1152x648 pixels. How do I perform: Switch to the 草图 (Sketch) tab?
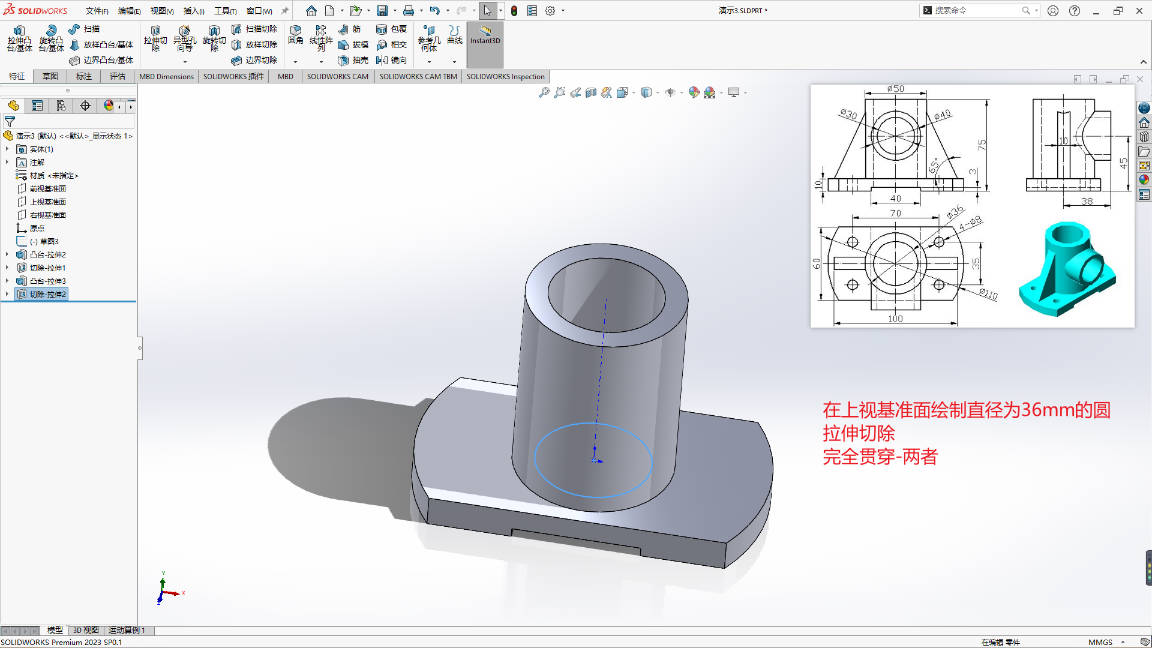(x=50, y=76)
